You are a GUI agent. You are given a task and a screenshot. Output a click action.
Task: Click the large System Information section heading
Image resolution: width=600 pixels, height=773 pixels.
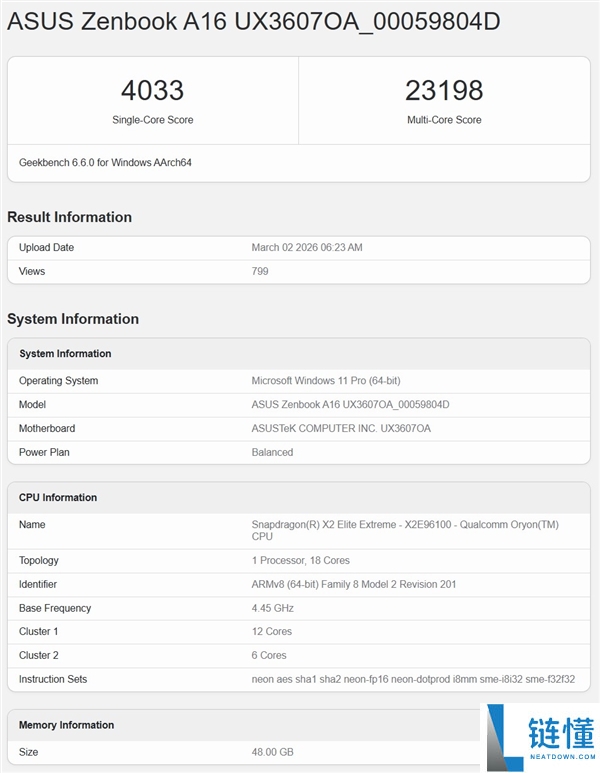pos(73,319)
